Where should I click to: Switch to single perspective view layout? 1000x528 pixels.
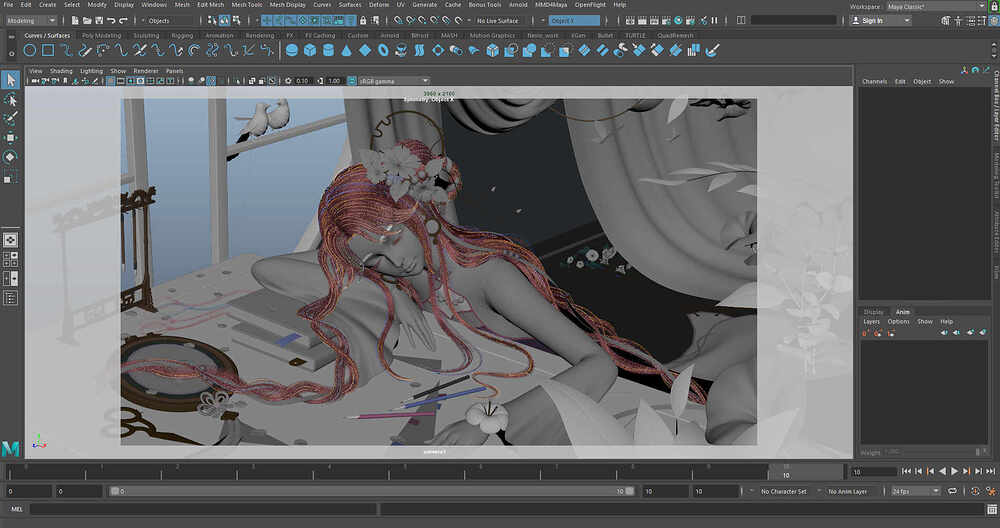(10, 240)
